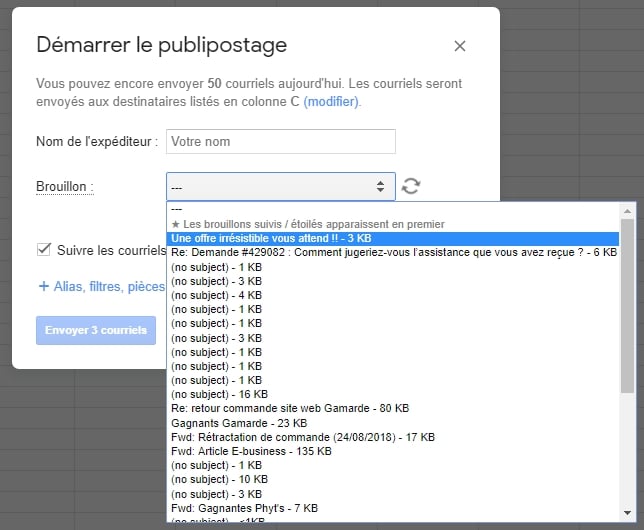
Task: Close the Démarrer le publipostage dialog
Action: coord(459,46)
